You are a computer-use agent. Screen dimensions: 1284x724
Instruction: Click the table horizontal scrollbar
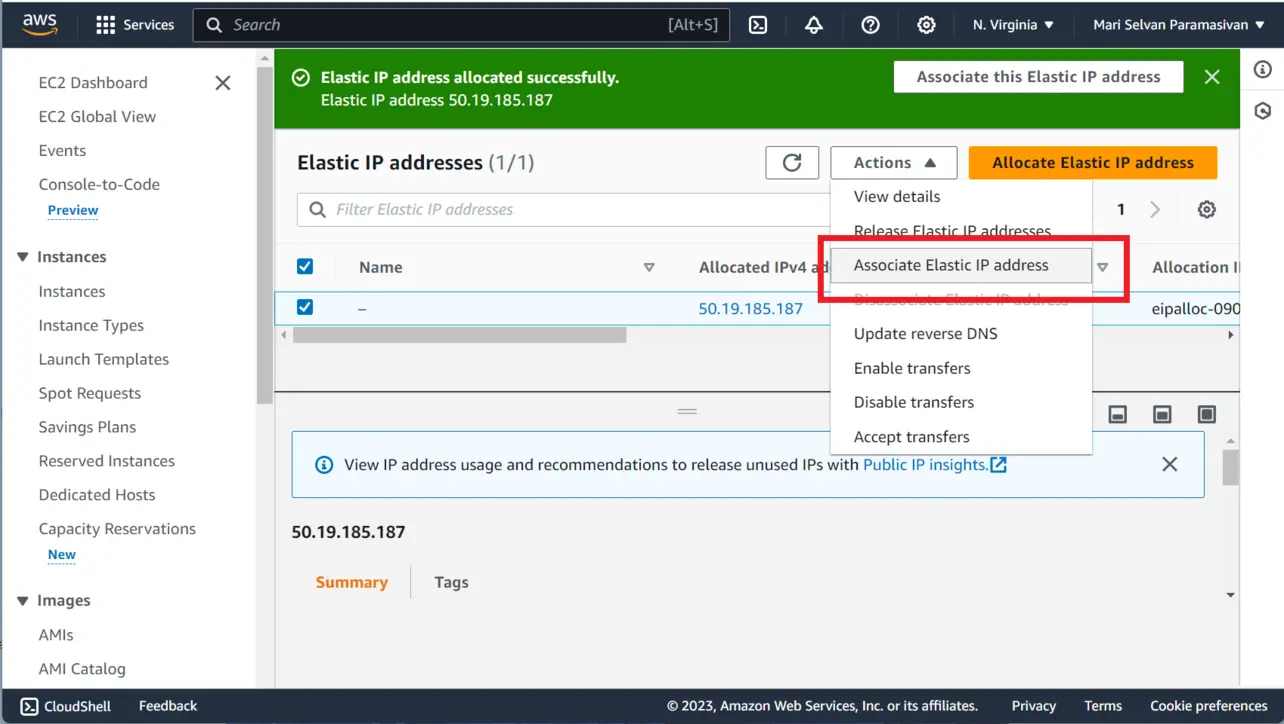point(459,335)
